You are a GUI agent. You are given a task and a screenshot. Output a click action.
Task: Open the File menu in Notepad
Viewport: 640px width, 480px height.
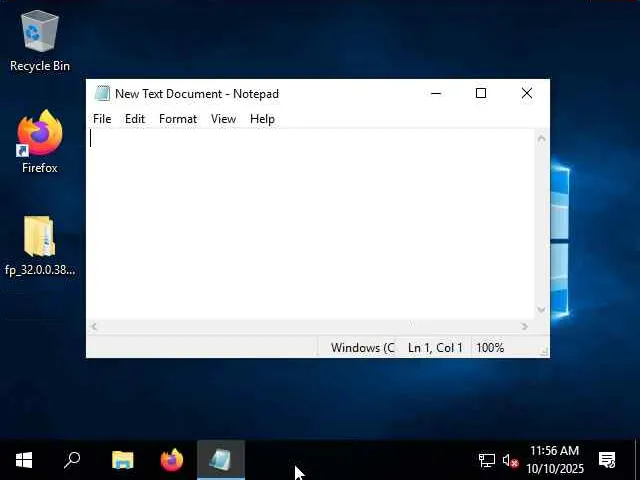(x=102, y=119)
